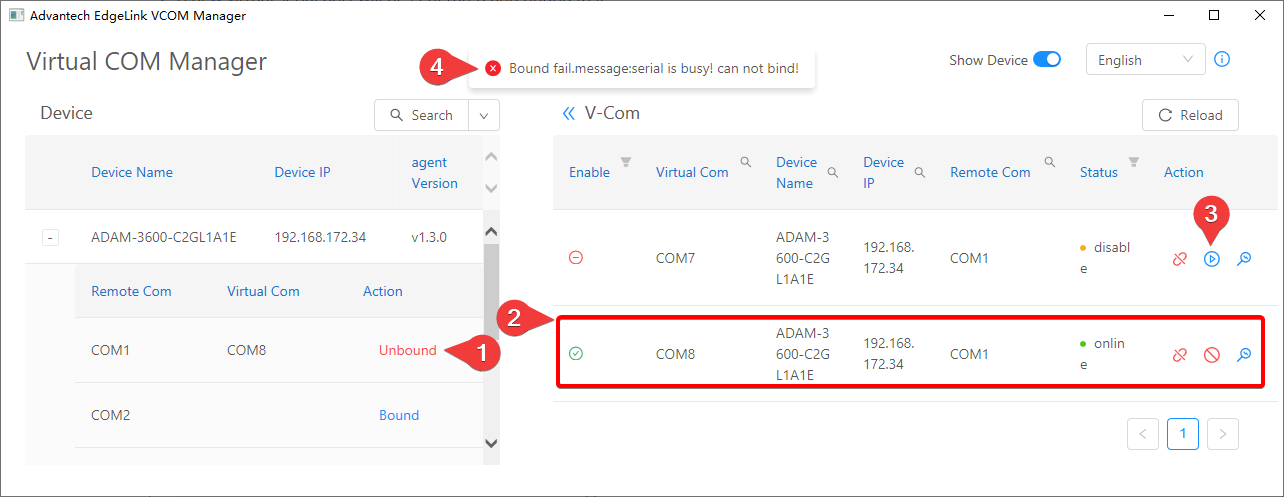The height and width of the screenshot is (497, 1284).
Task: Click Virtual Com column search icon
Action: [x=746, y=161]
